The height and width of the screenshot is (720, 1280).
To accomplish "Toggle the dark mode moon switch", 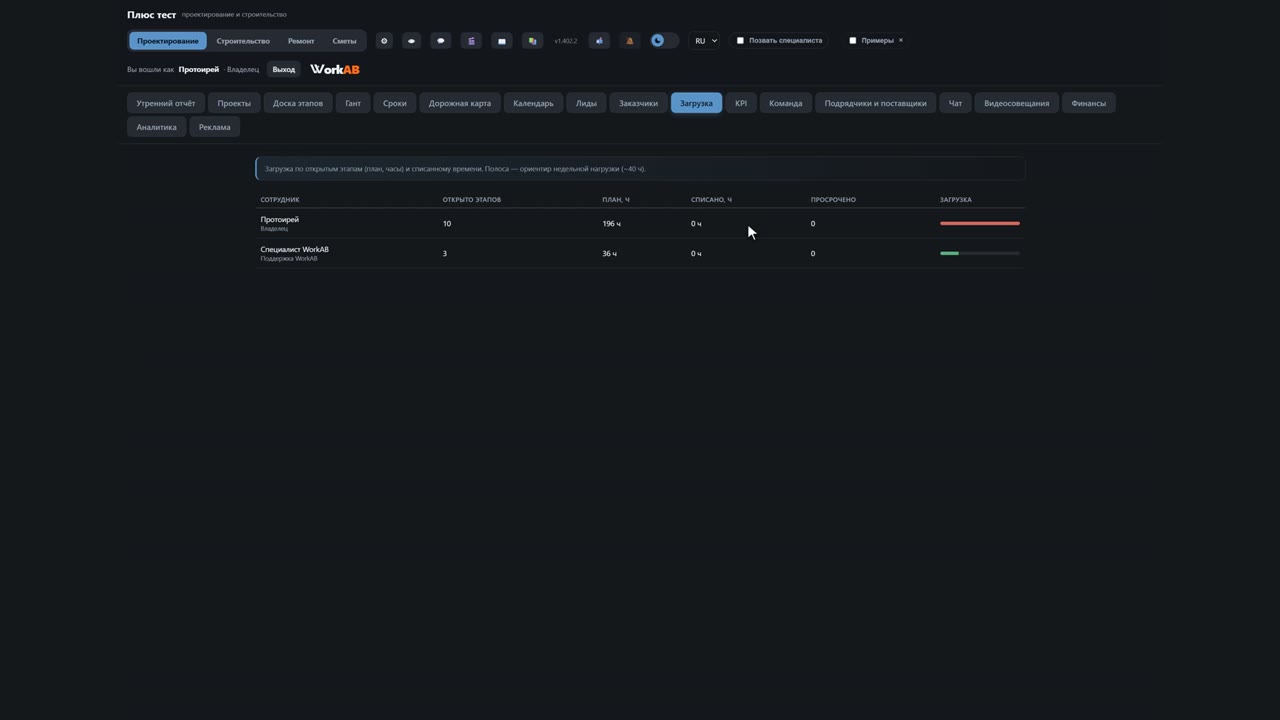I will click(x=664, y=41).
